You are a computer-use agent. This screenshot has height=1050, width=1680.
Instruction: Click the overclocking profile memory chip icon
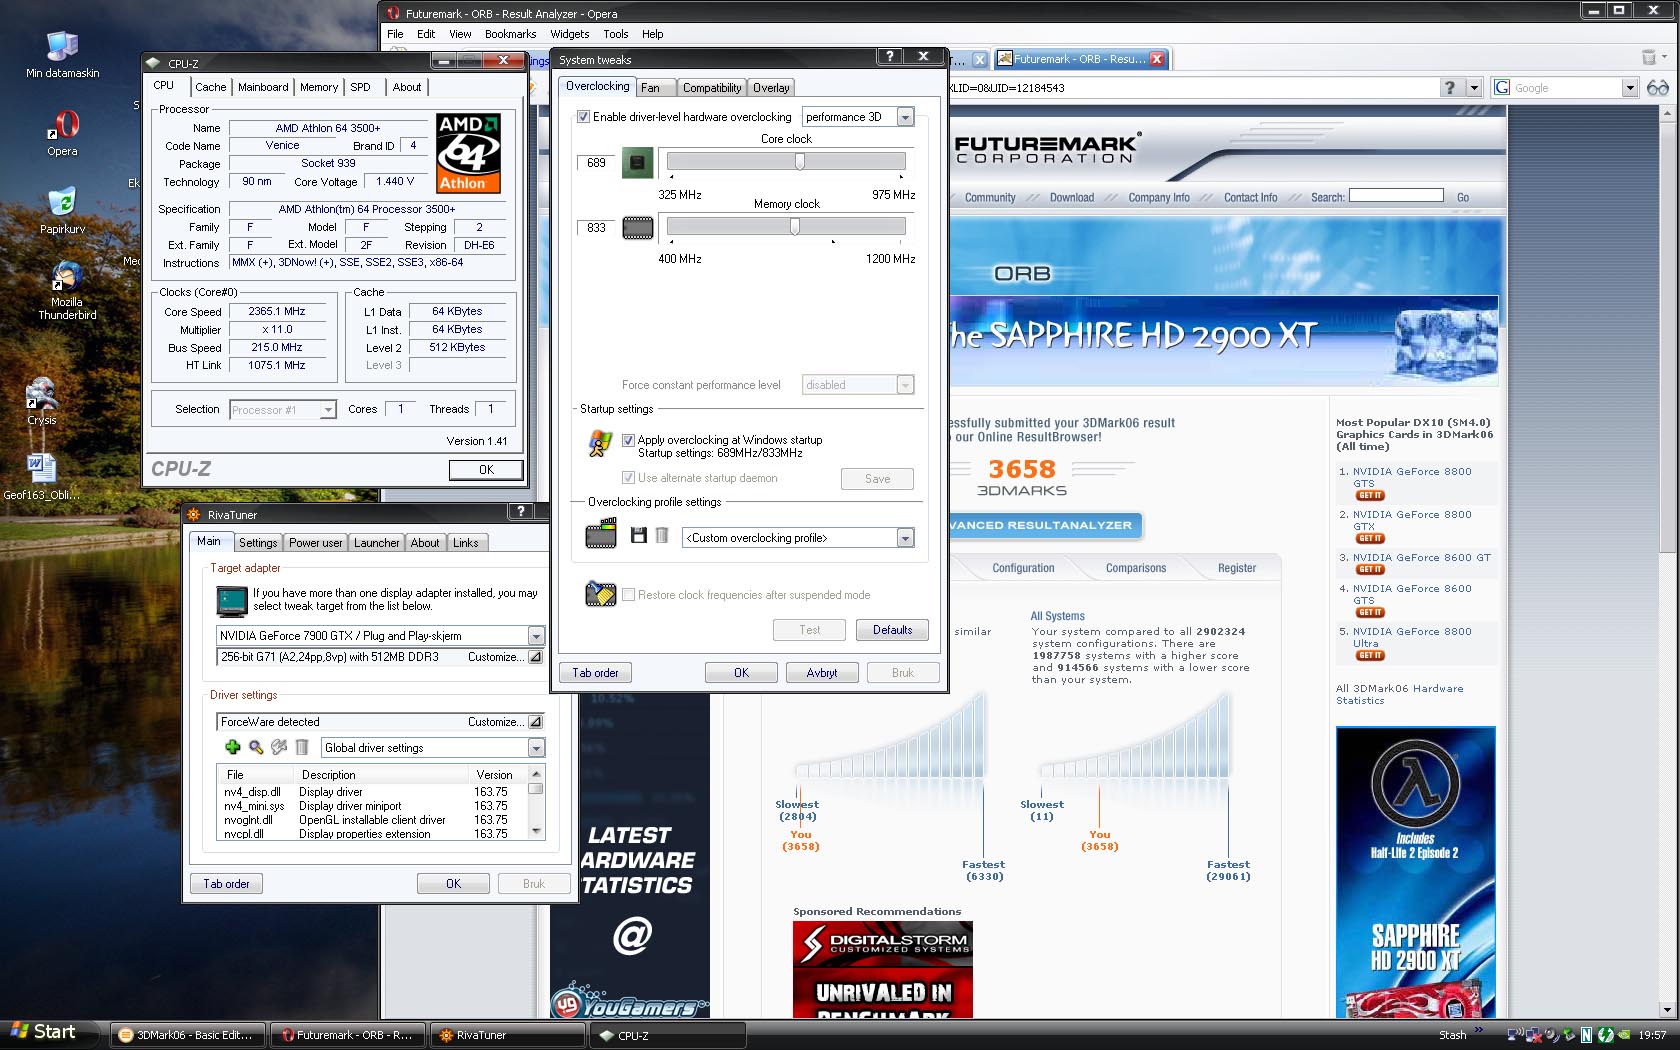(x=600, y=535)
